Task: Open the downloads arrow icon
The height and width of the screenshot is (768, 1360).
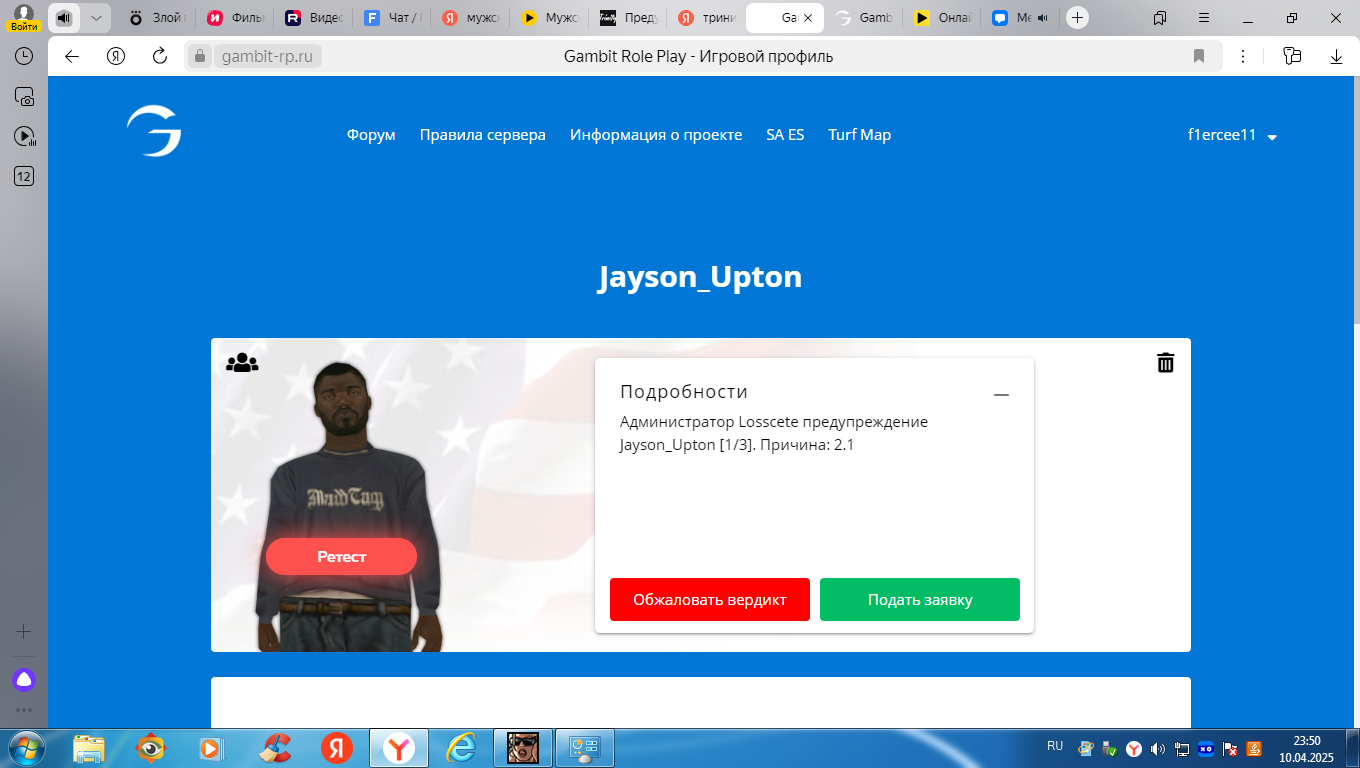Action: (1336, 56)
